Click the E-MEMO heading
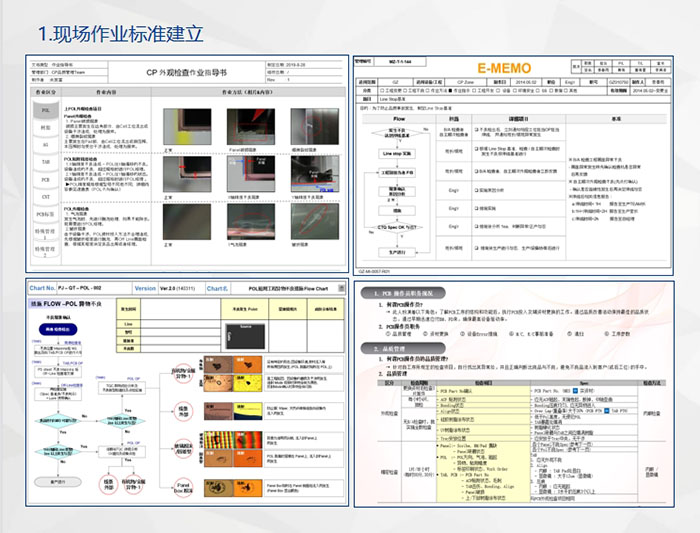This screenshot has width=700, height=533. [x=504, y=68]
